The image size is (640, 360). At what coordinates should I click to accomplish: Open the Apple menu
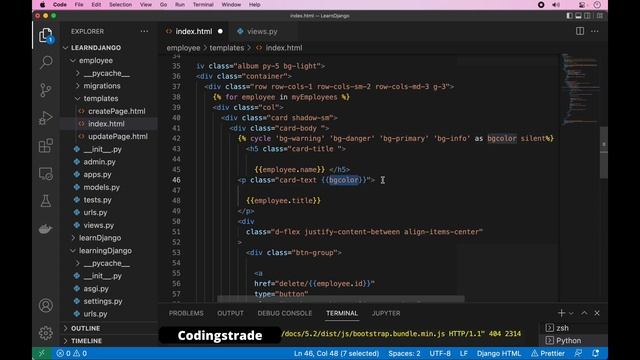42,5
